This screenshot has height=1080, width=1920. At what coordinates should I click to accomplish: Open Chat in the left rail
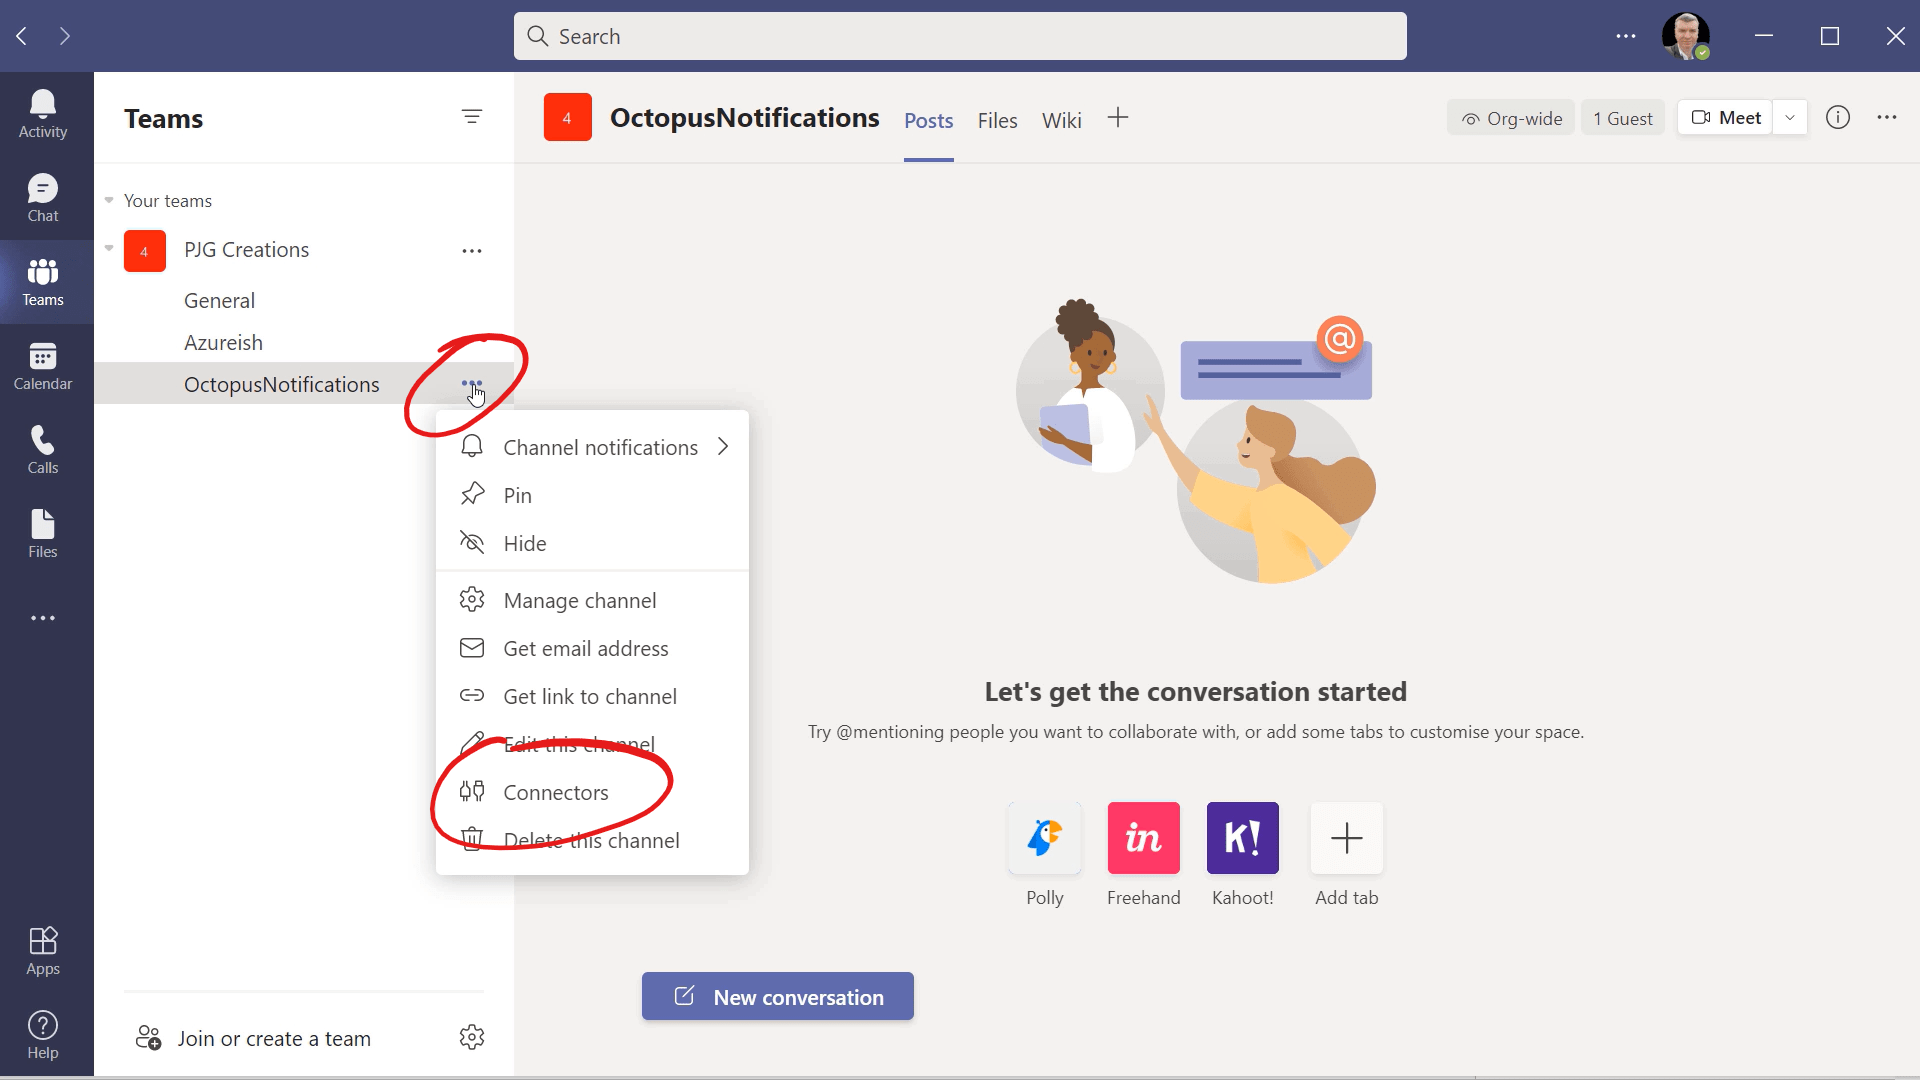pos(43,198)
